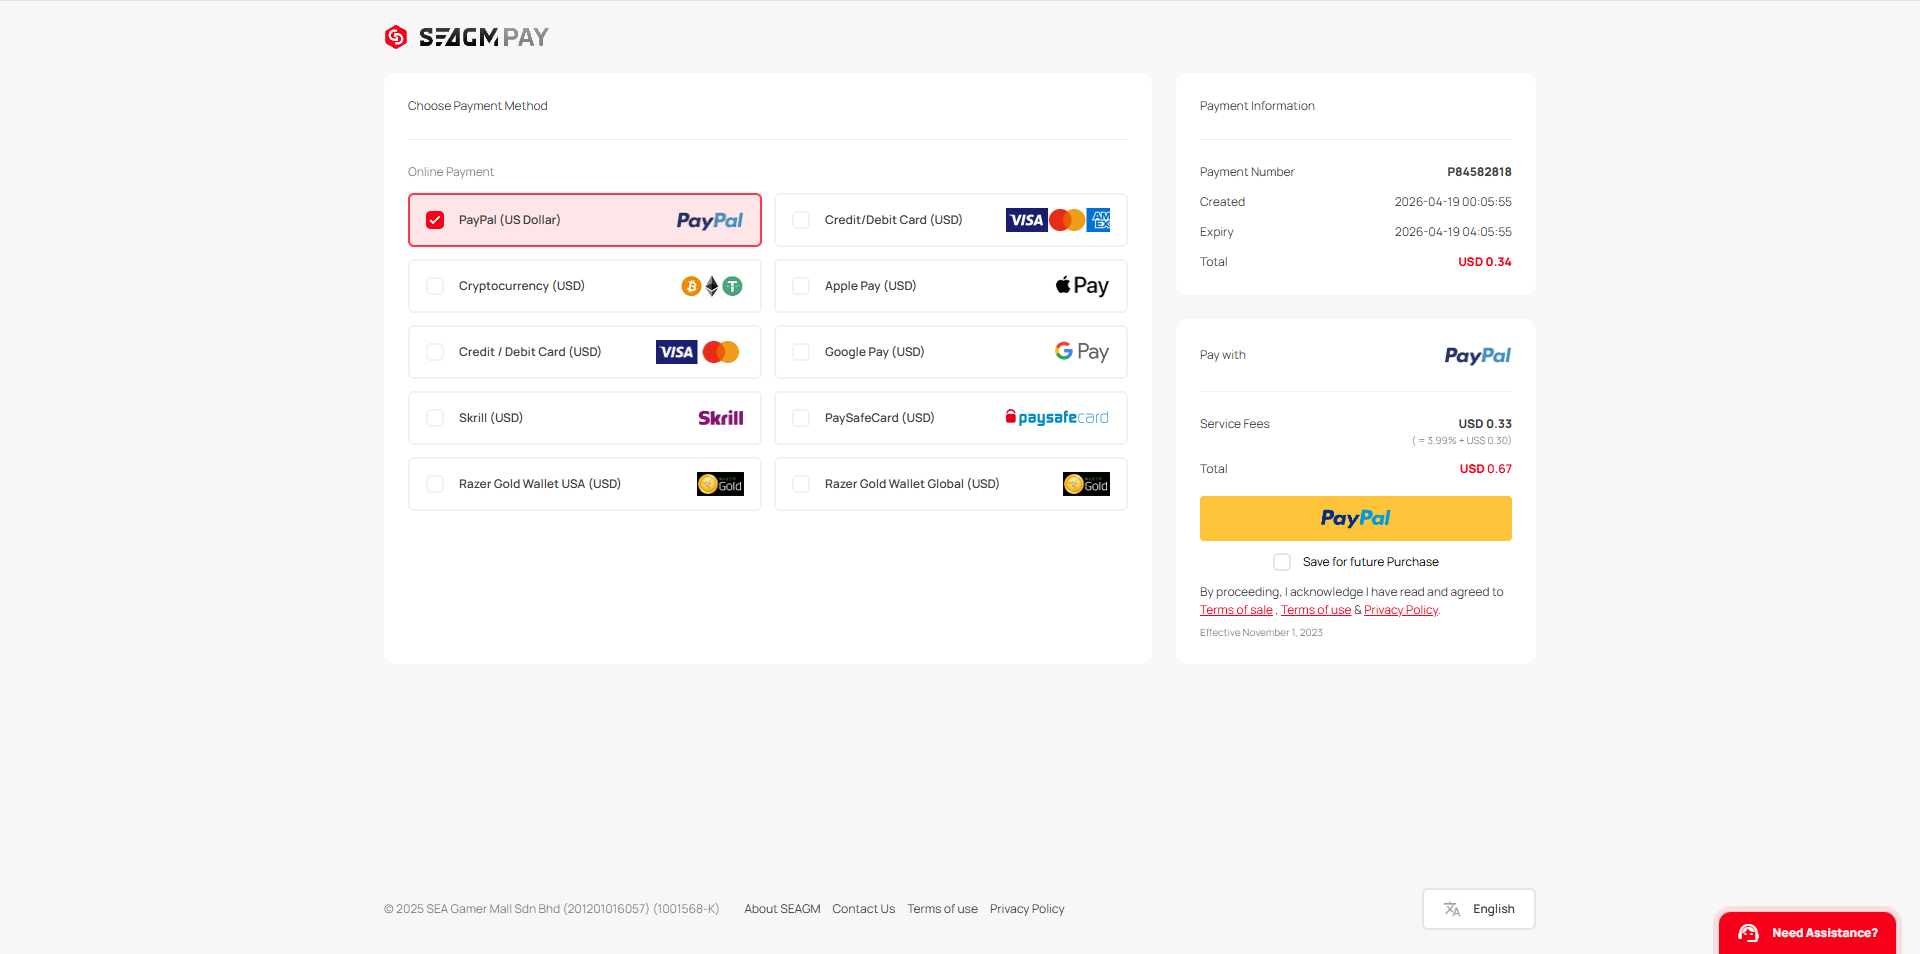Click the created time 2026-04-19 00:05:55

click(x=1453, y=202)
